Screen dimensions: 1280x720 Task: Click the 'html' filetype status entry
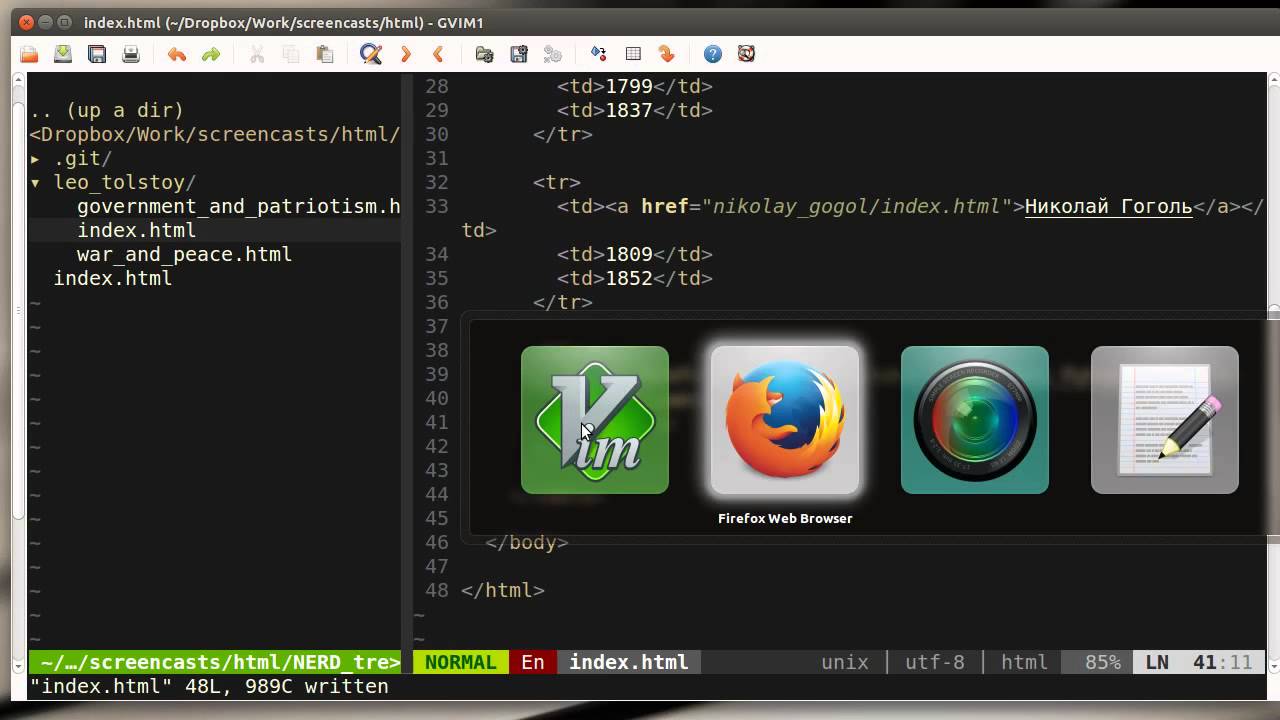tap(1024, 662)
